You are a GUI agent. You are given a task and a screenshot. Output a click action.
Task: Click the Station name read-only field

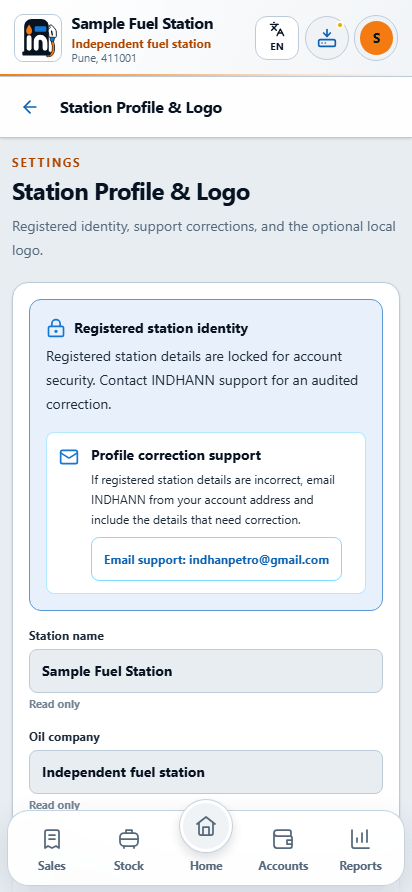[206, 671]
